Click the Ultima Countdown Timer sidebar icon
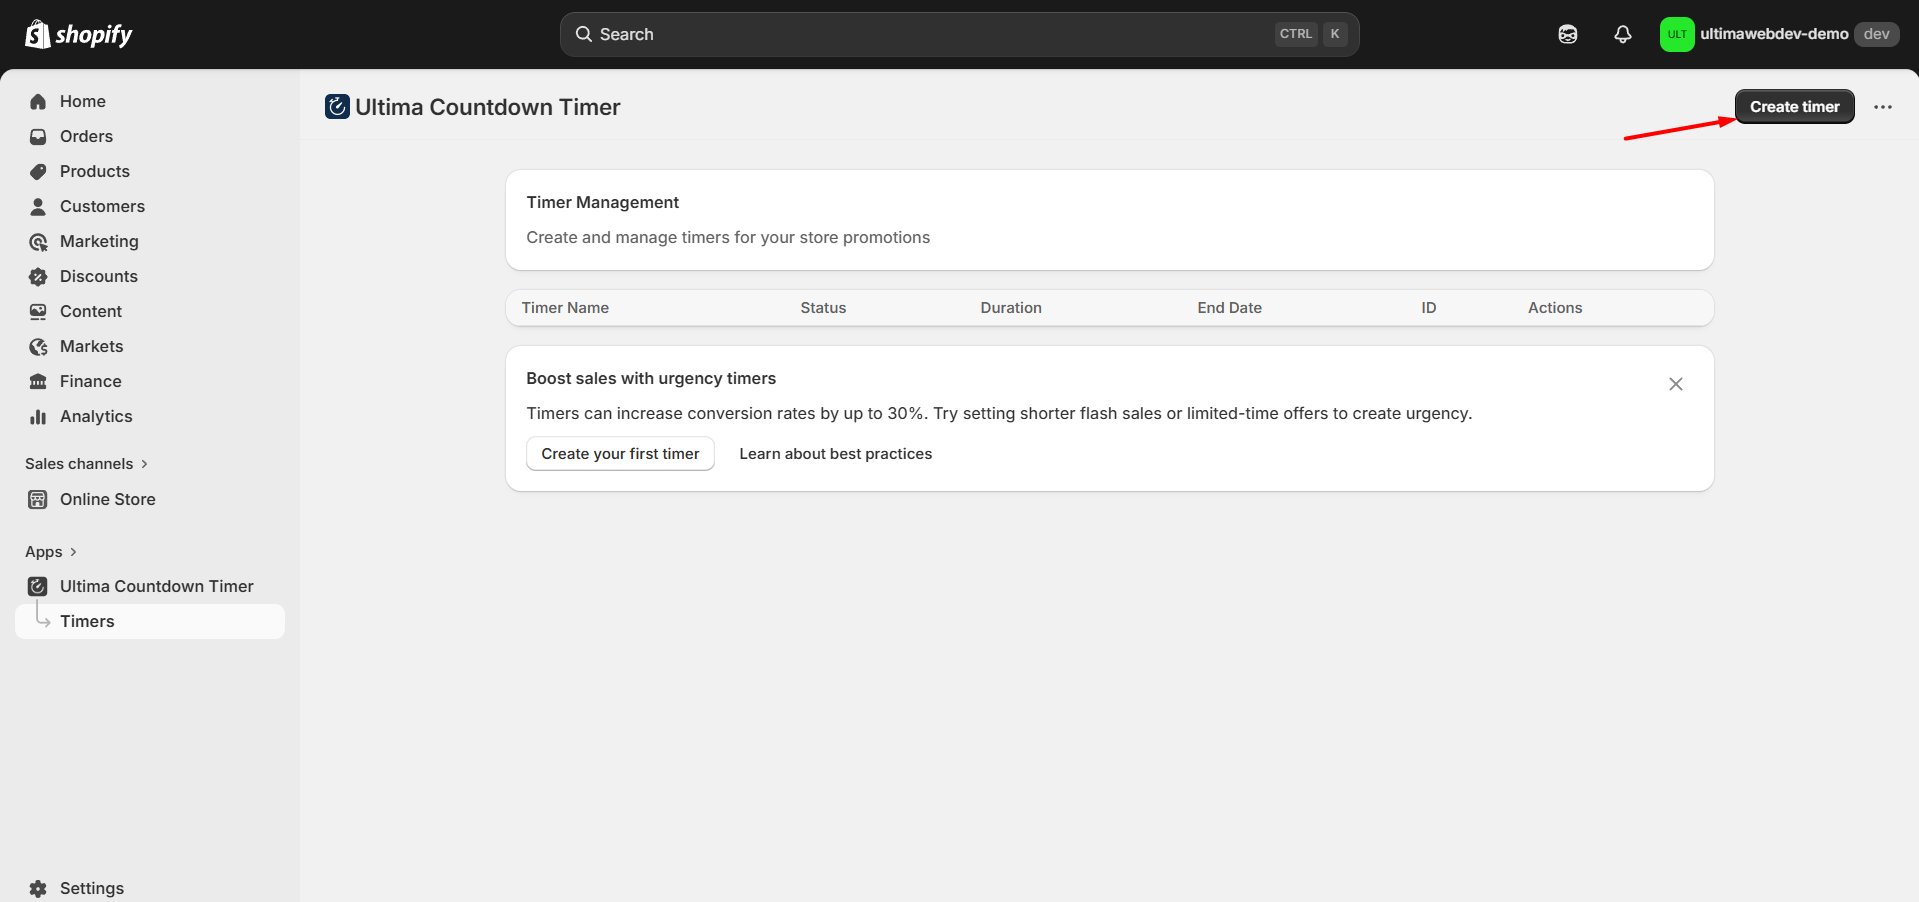This screenshot has width=1919, height=902. click(x=38, y=586)
